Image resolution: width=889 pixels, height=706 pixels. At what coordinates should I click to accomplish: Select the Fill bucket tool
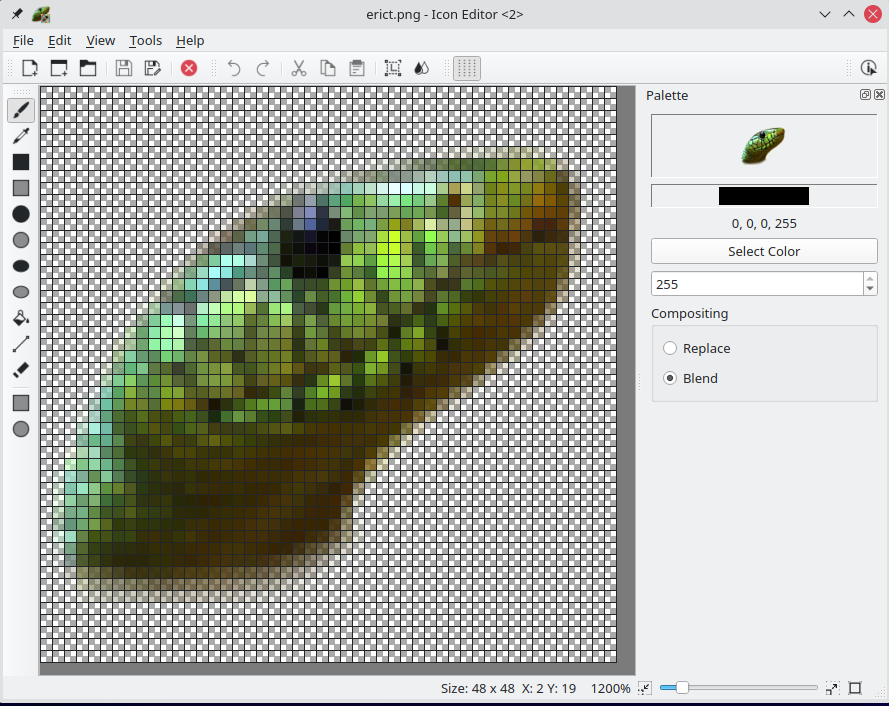pyautogui.click(x=20, y=318)
